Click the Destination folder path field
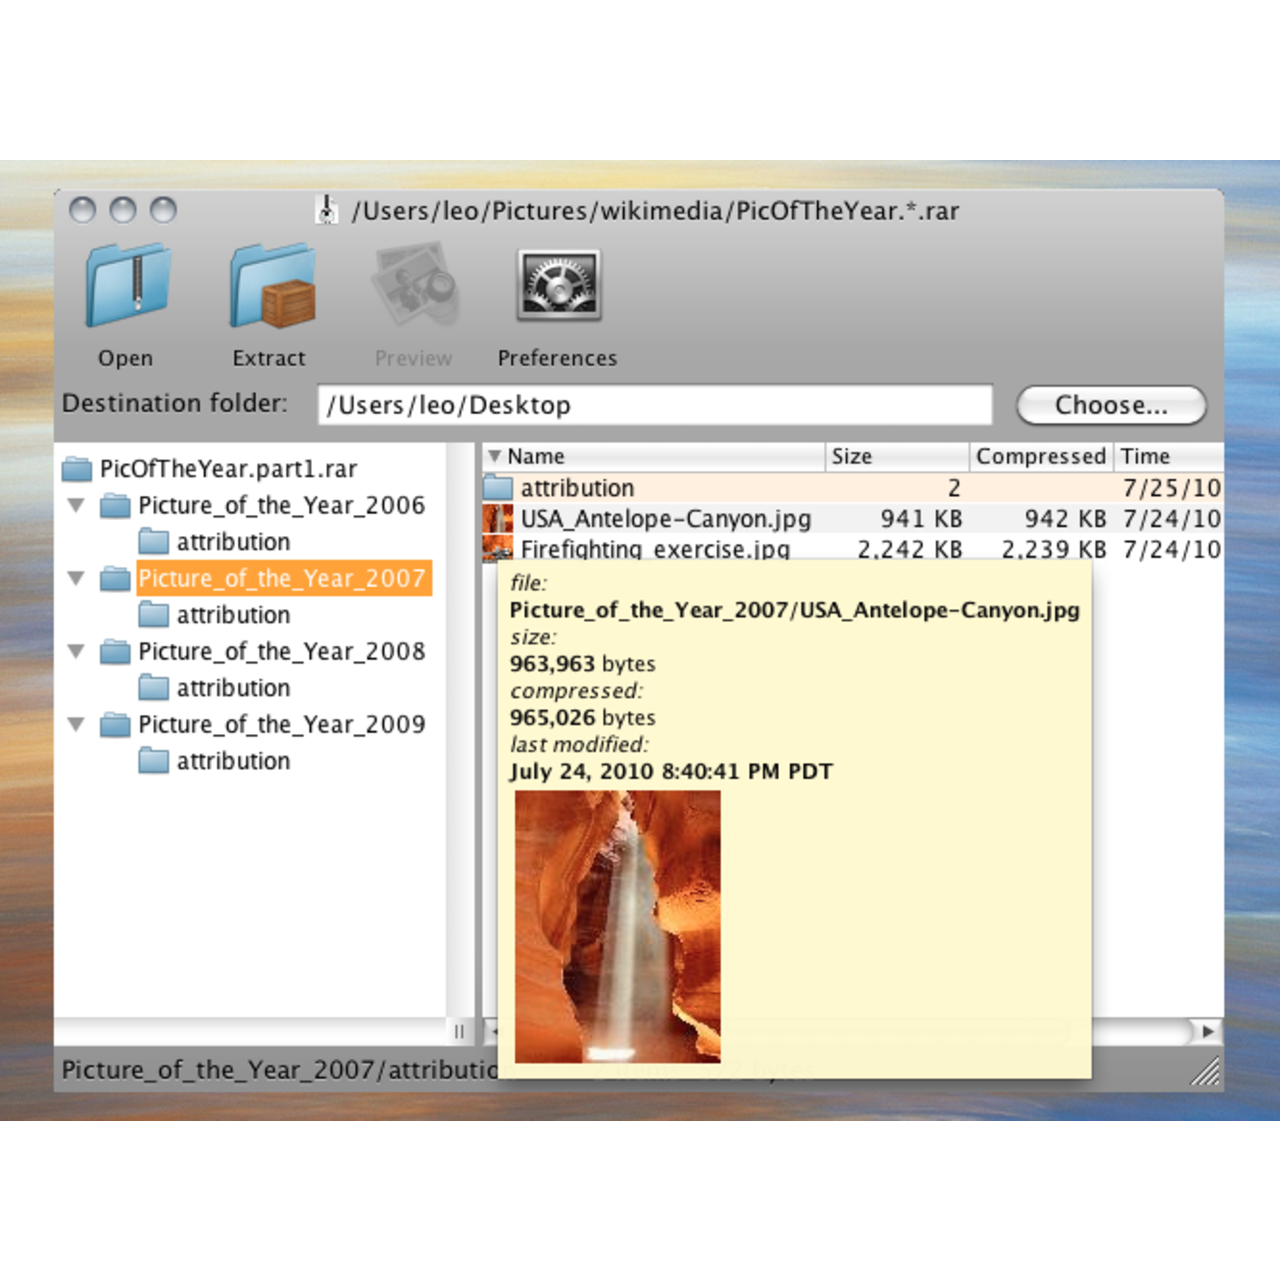The width and height of the screenshot is (1280, 1280). coord(654,405)
